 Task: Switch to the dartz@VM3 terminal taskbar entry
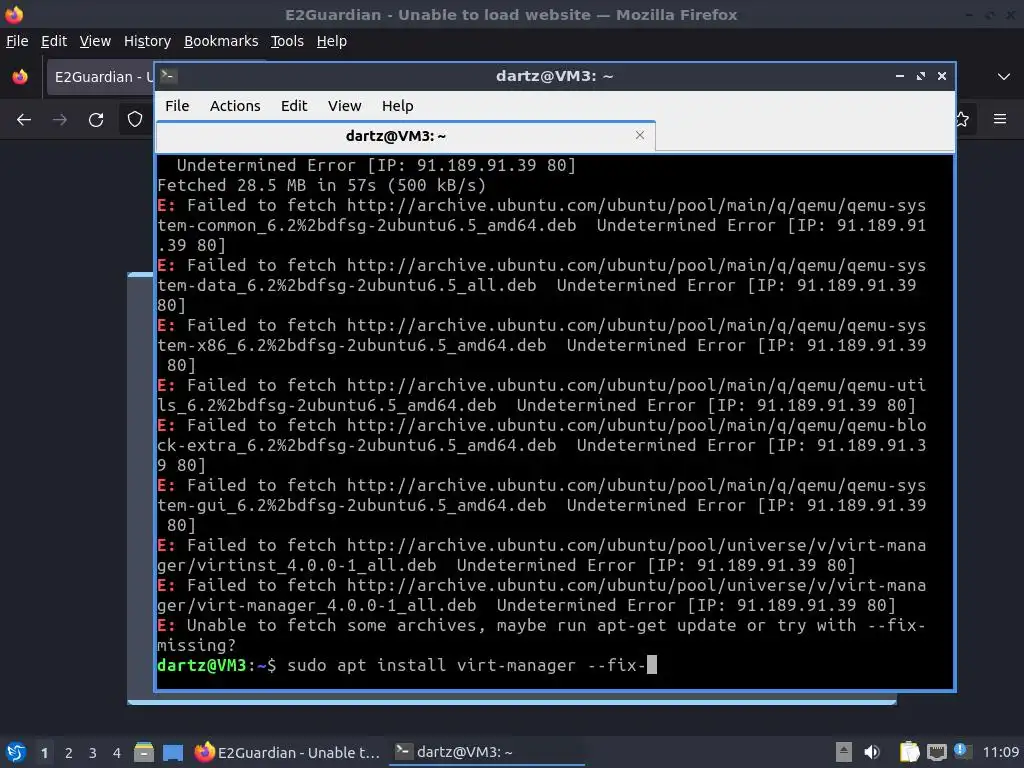487,752
